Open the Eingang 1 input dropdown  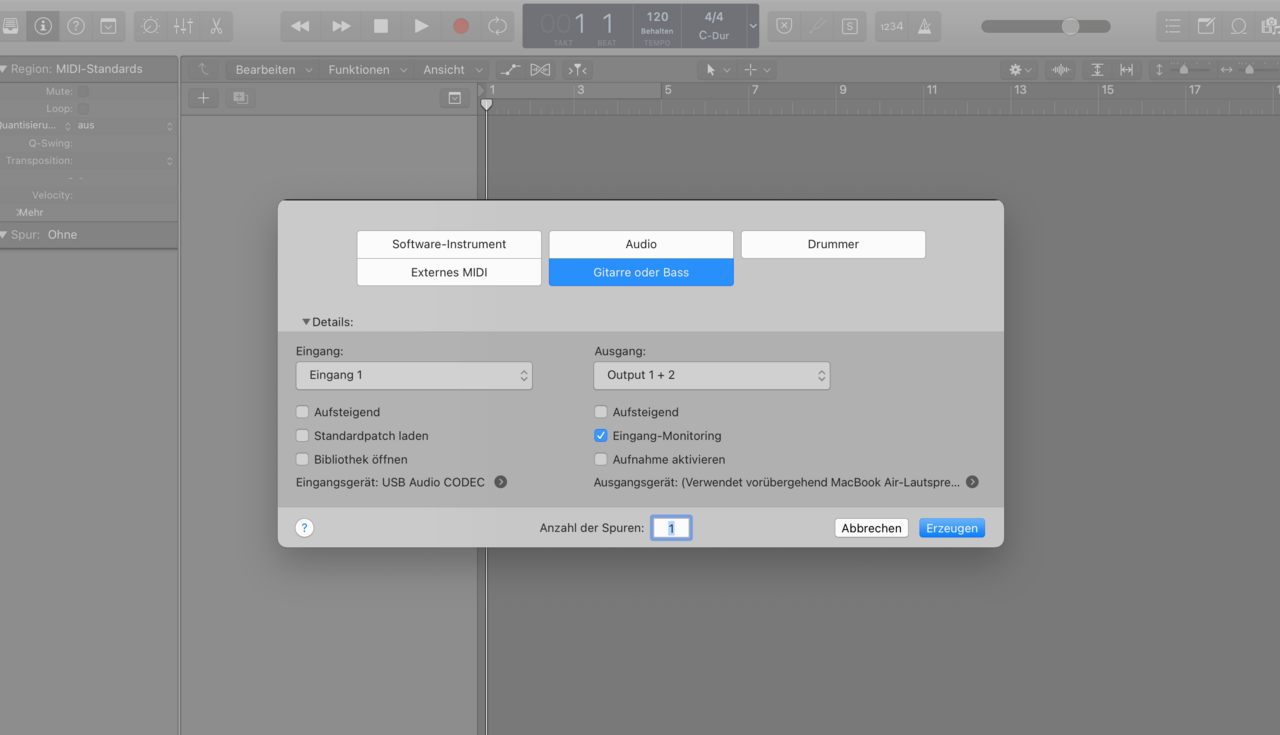click(414, 376)
